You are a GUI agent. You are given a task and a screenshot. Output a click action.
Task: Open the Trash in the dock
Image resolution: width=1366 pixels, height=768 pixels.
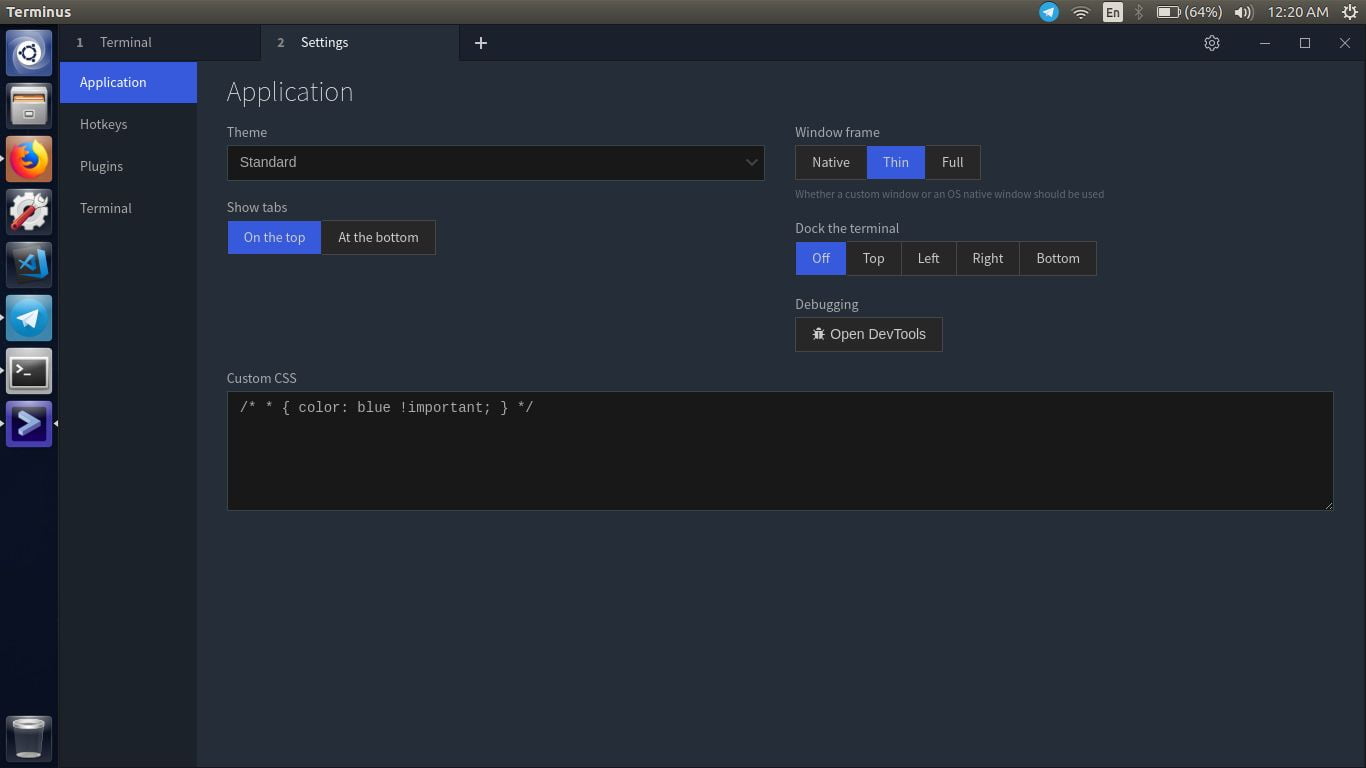[x=29, y=739]
